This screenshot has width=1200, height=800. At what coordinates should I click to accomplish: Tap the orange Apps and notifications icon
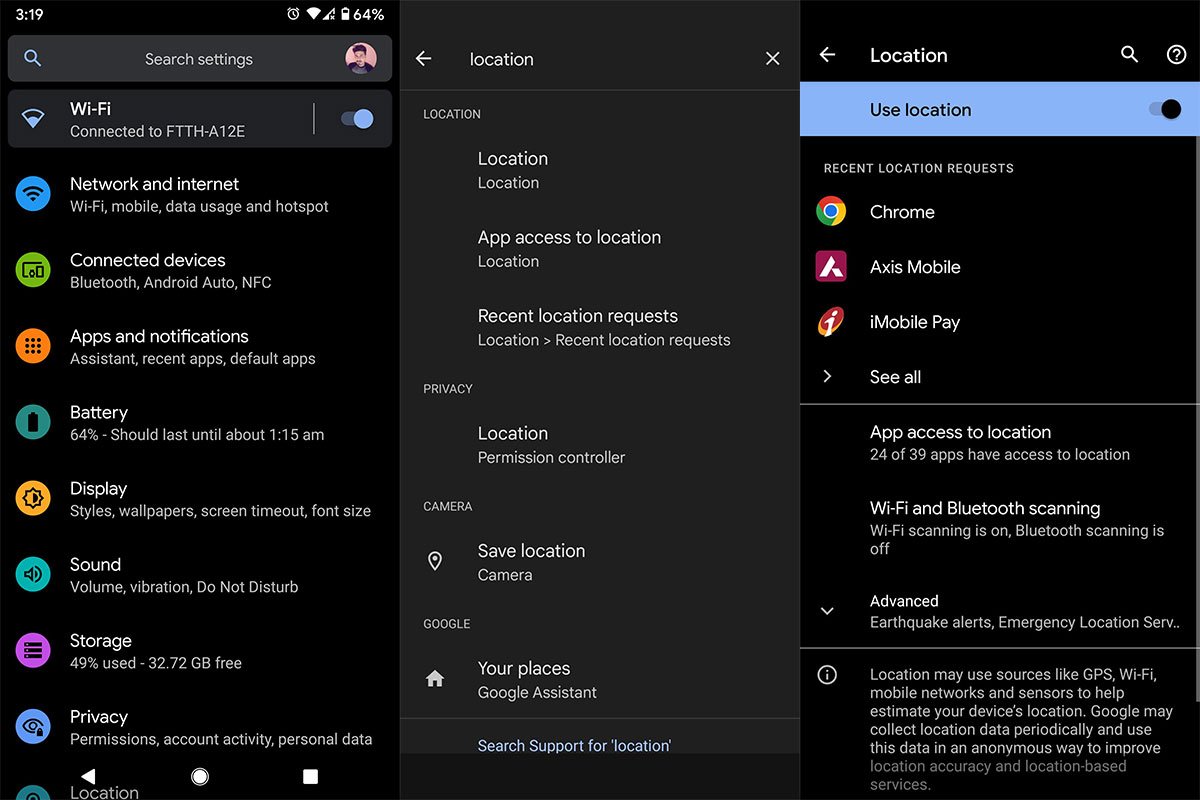33,346
